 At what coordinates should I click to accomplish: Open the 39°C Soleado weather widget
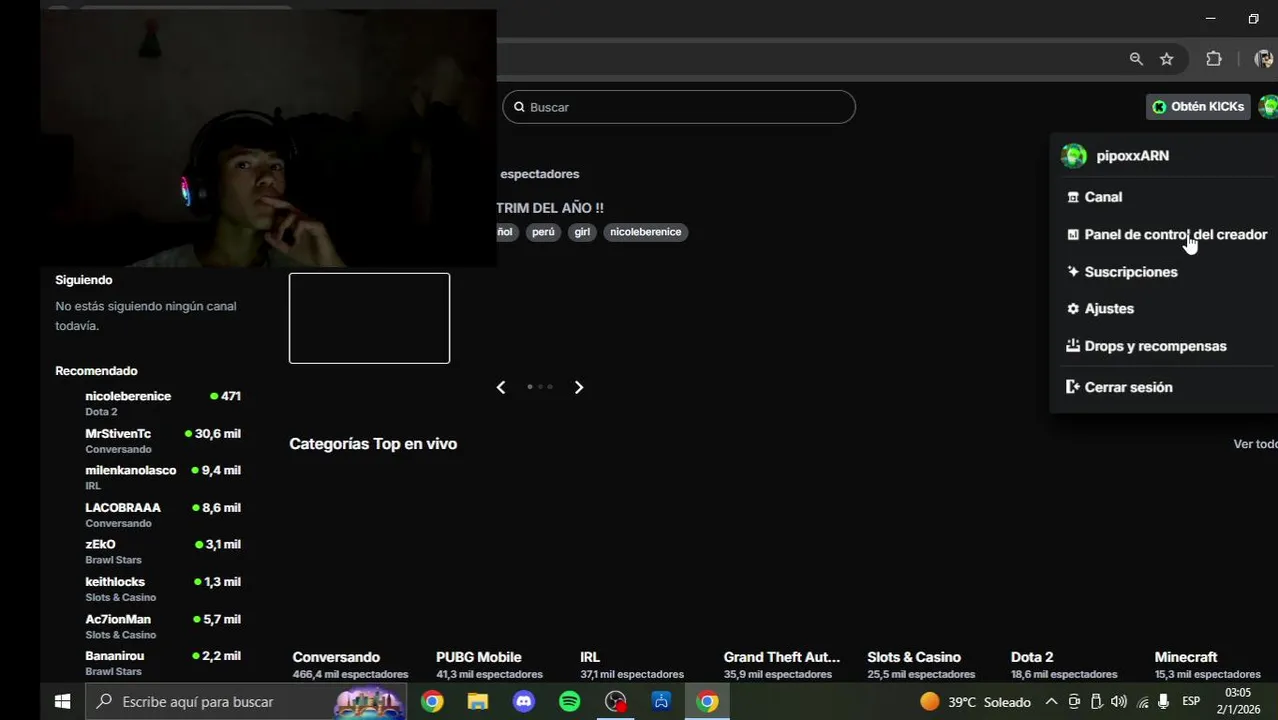pos(975,702)
